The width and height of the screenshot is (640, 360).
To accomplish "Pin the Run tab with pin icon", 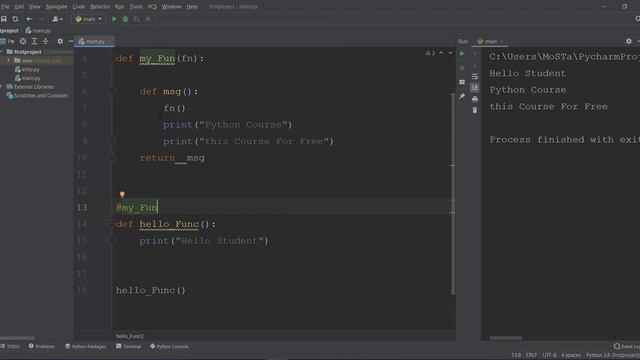I will coord(462,96).
